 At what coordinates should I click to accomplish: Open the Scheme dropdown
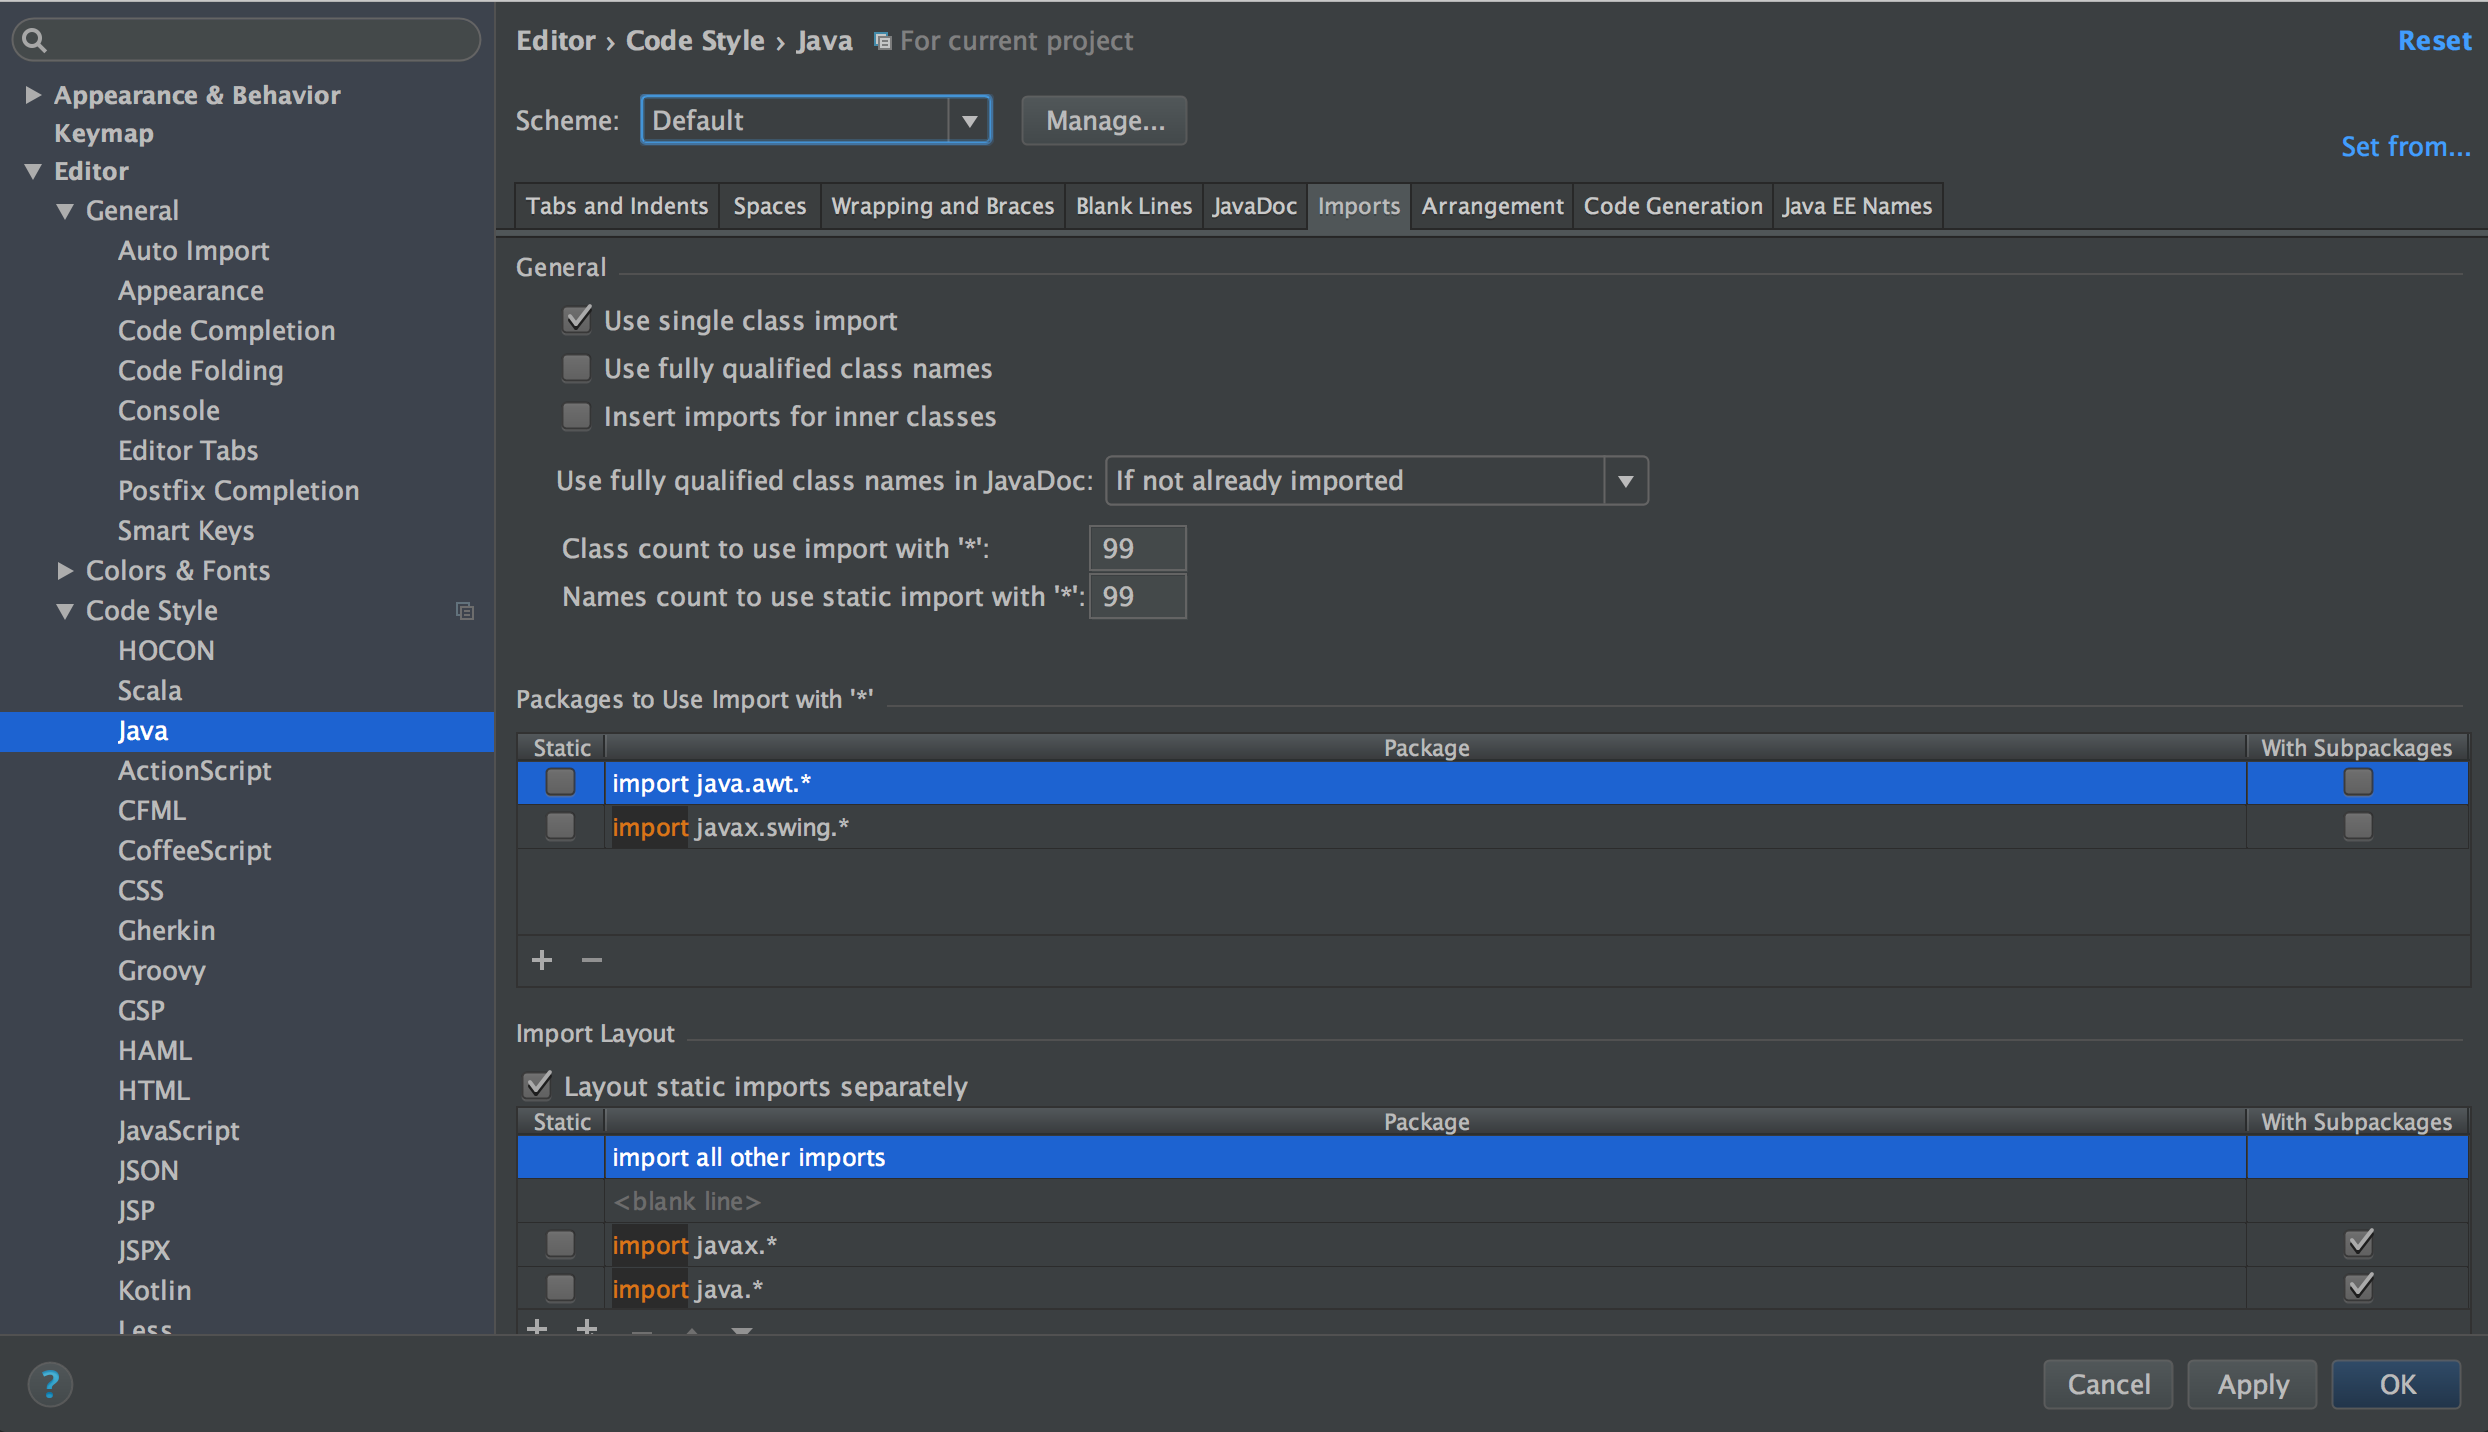coord(968,121)
